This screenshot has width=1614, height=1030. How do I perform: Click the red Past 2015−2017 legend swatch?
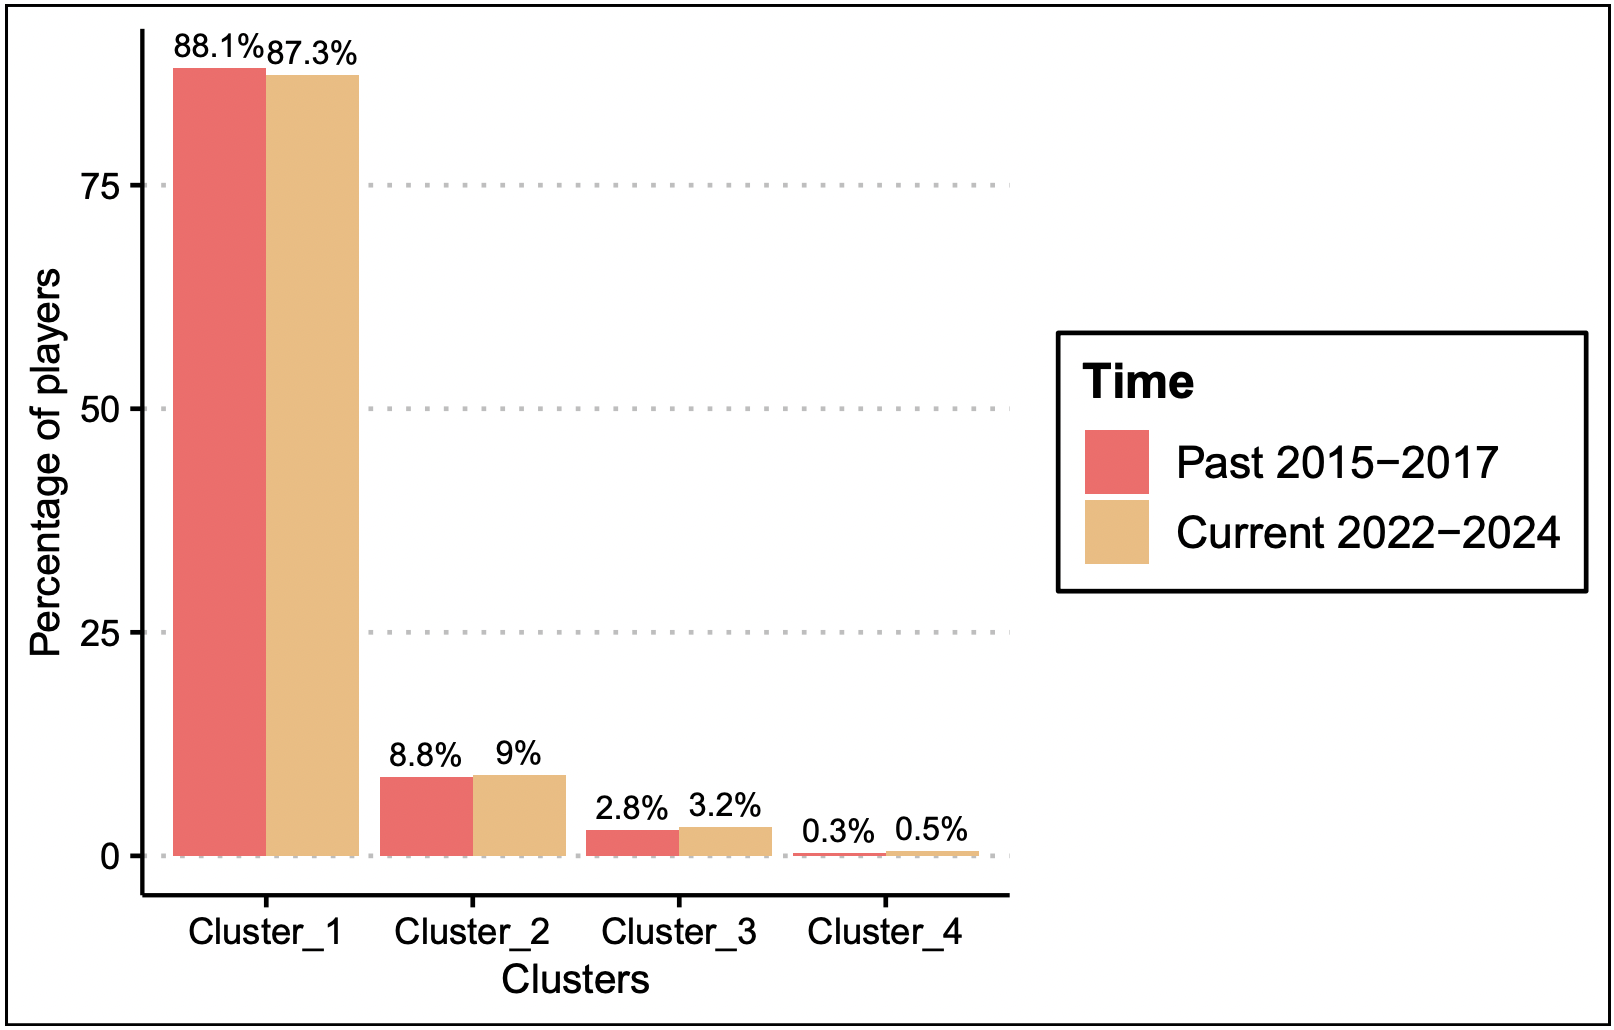tap(1117, 462)
